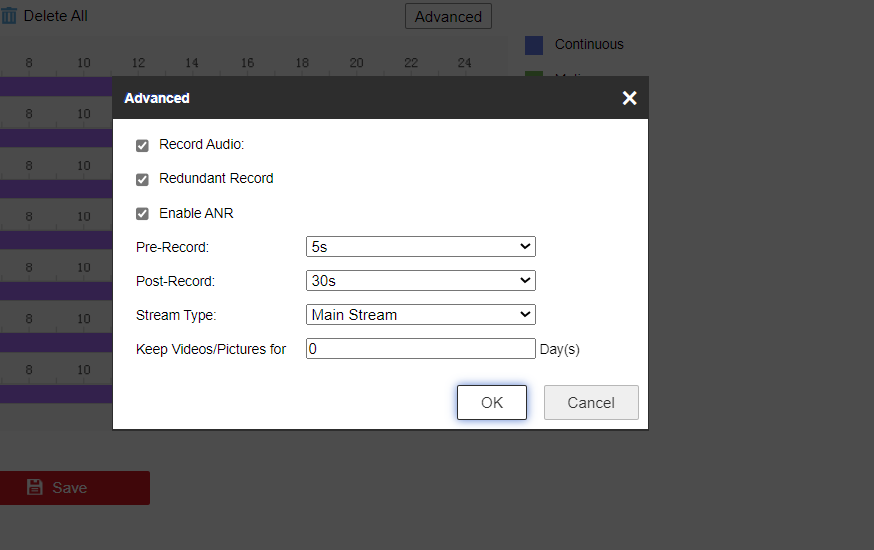Click hour 12 on the top timeline ruler
The height and width of the screenshot is (550, 874).
[138, 63]
